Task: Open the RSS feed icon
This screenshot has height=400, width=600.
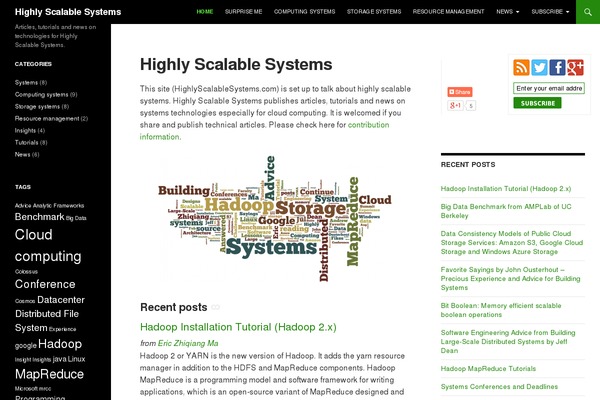Action: click(521, 67)
